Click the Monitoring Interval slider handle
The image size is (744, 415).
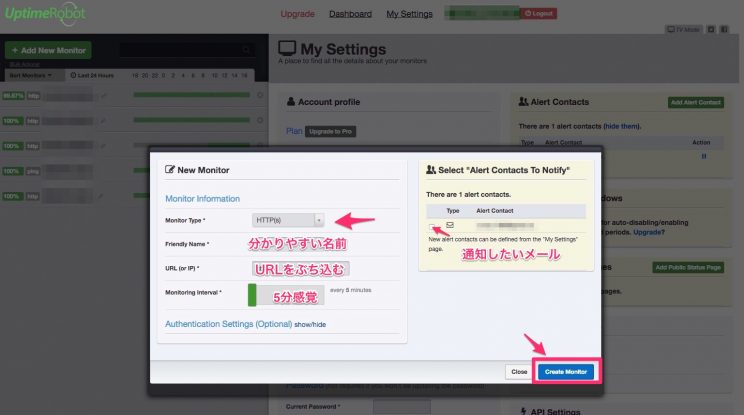(x=254, y=294)
